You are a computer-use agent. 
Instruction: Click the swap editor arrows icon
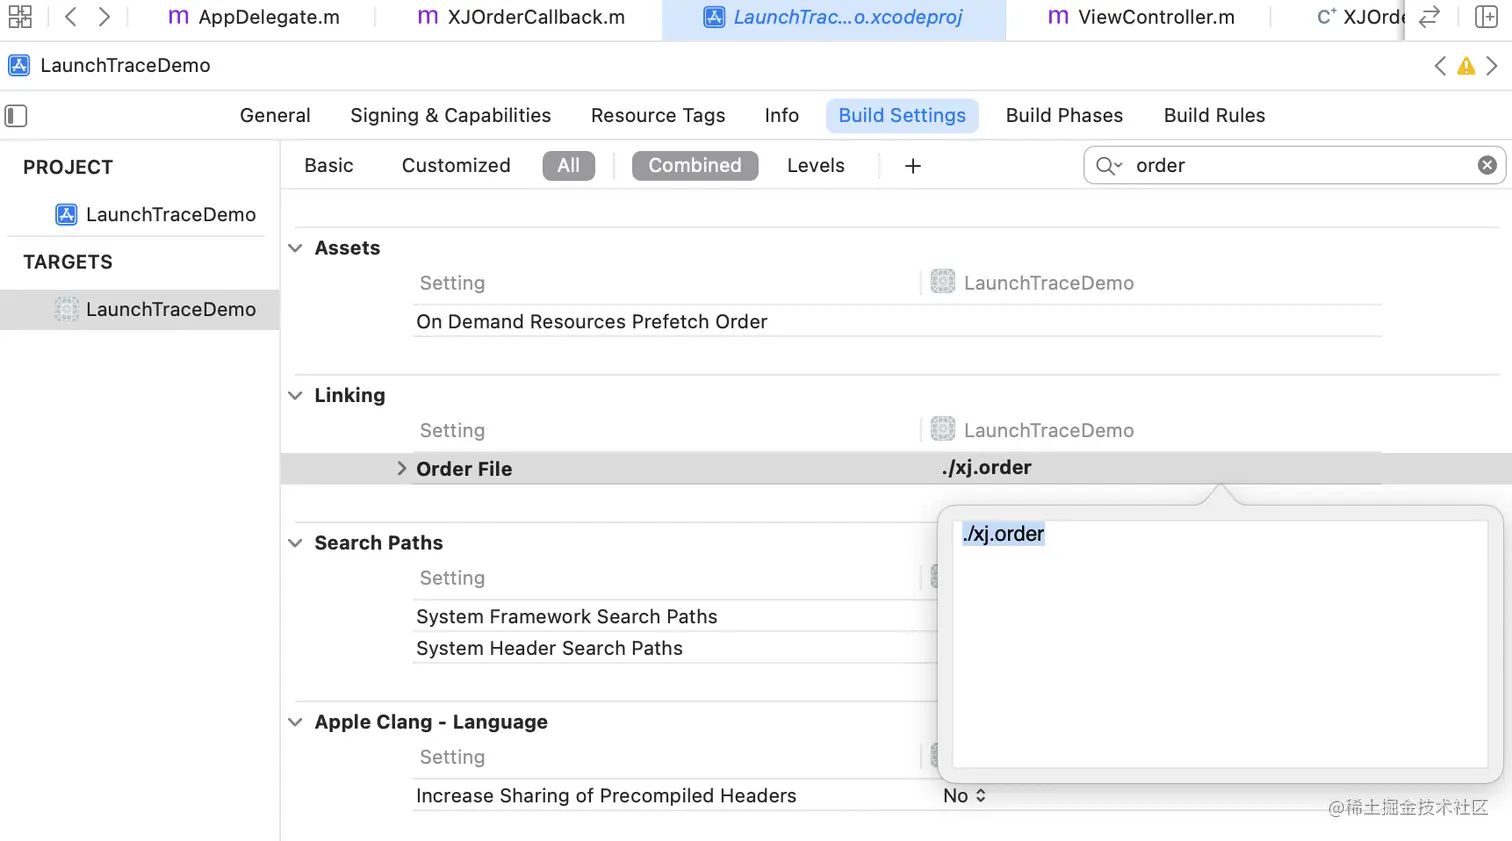pyautogui.click(x=1430, y=16)
